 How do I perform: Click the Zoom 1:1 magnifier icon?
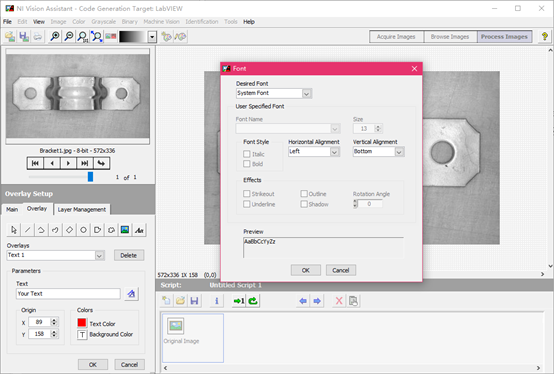[83, 36]
